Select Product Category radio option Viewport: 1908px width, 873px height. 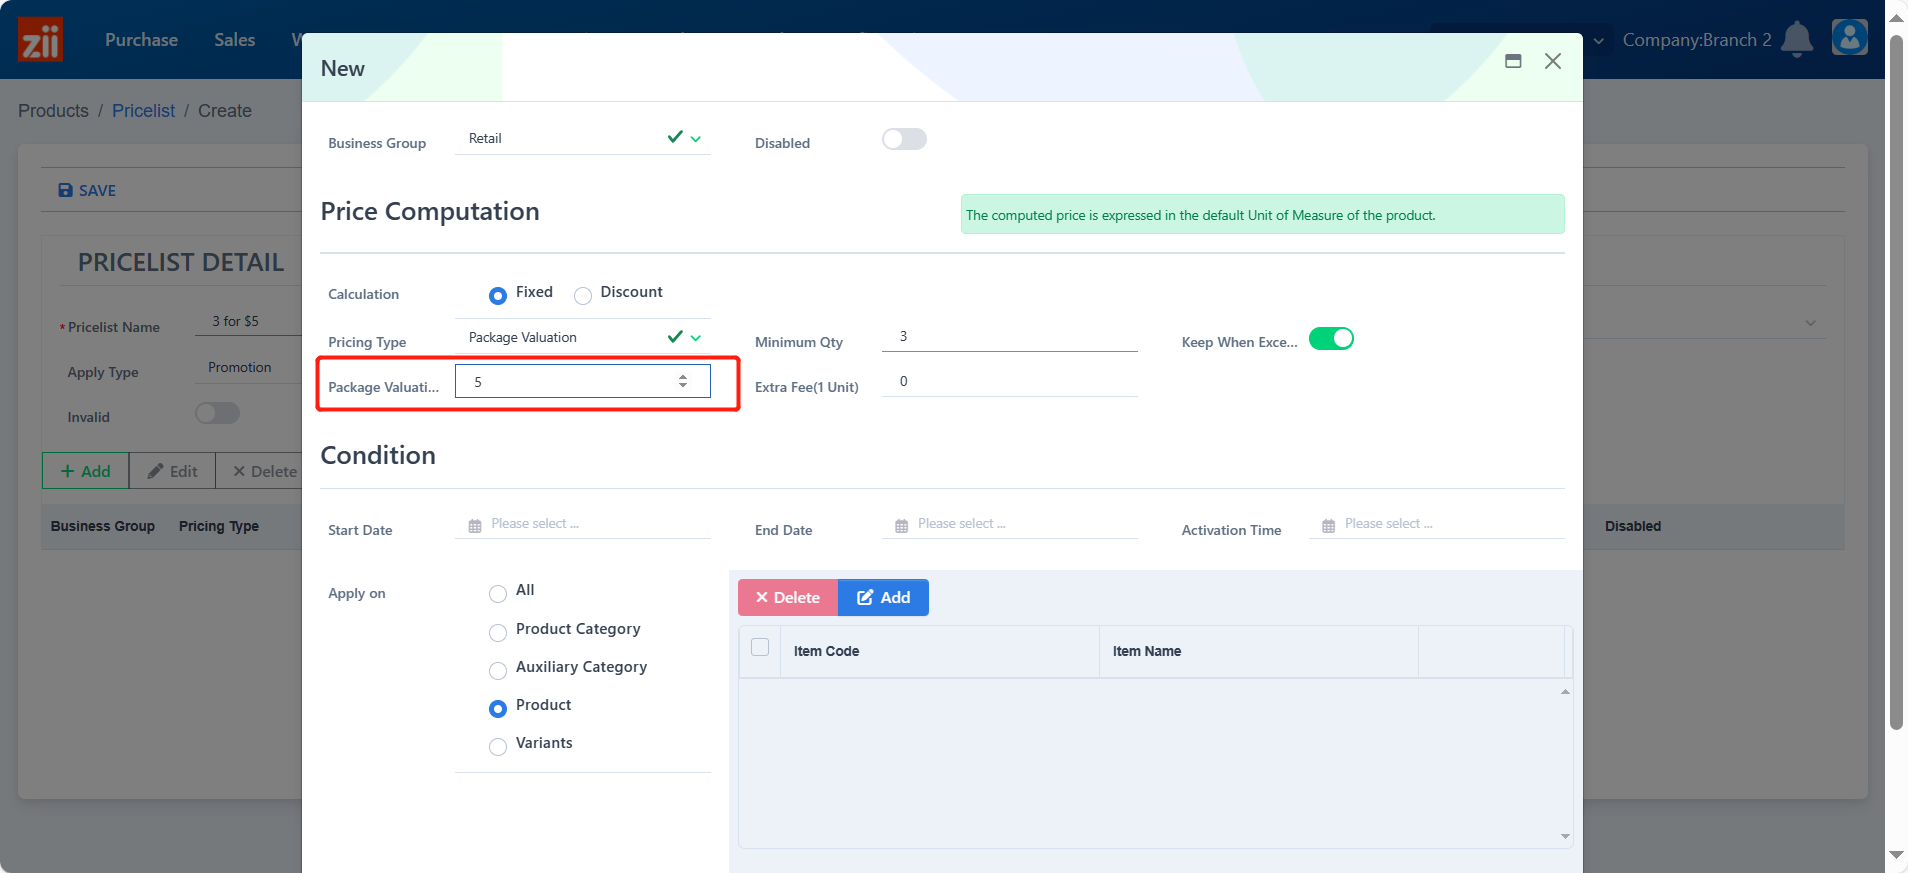tap(498, 632)
